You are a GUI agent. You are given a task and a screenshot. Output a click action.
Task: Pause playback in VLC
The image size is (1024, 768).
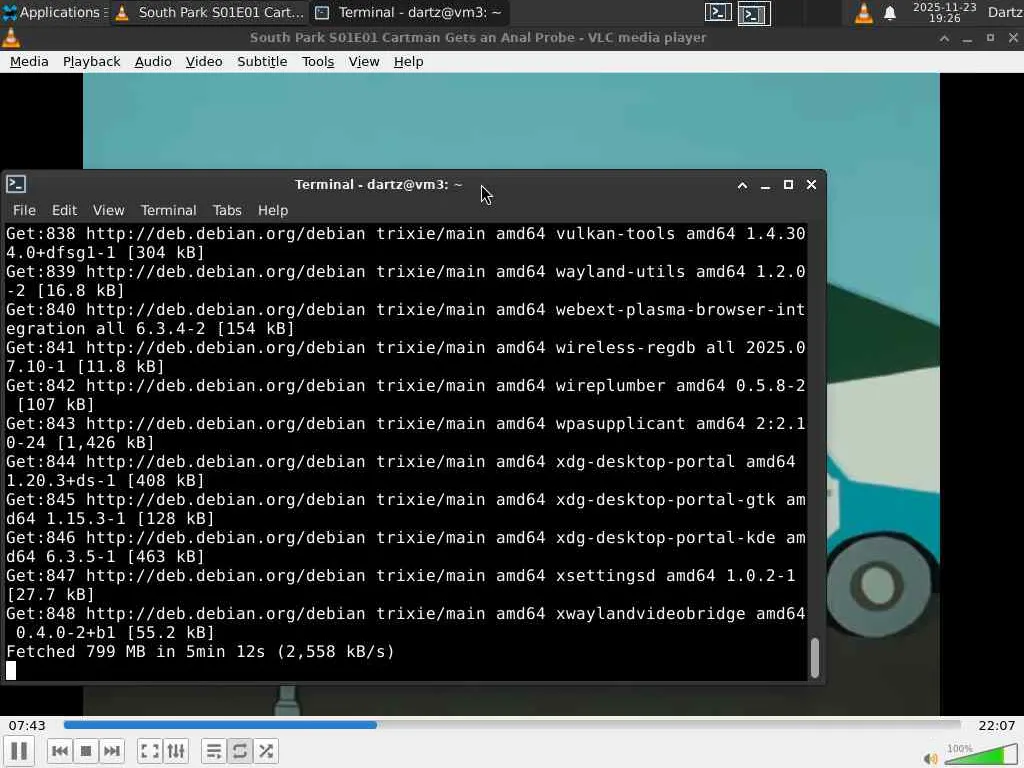point(19,751)
